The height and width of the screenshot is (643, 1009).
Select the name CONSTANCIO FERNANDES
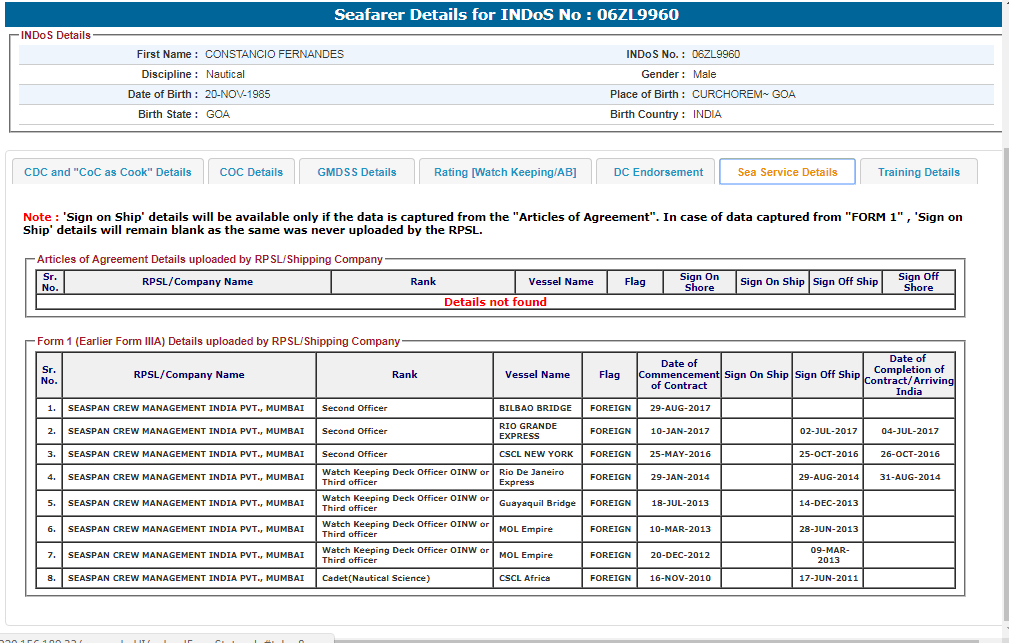point(274,55)
